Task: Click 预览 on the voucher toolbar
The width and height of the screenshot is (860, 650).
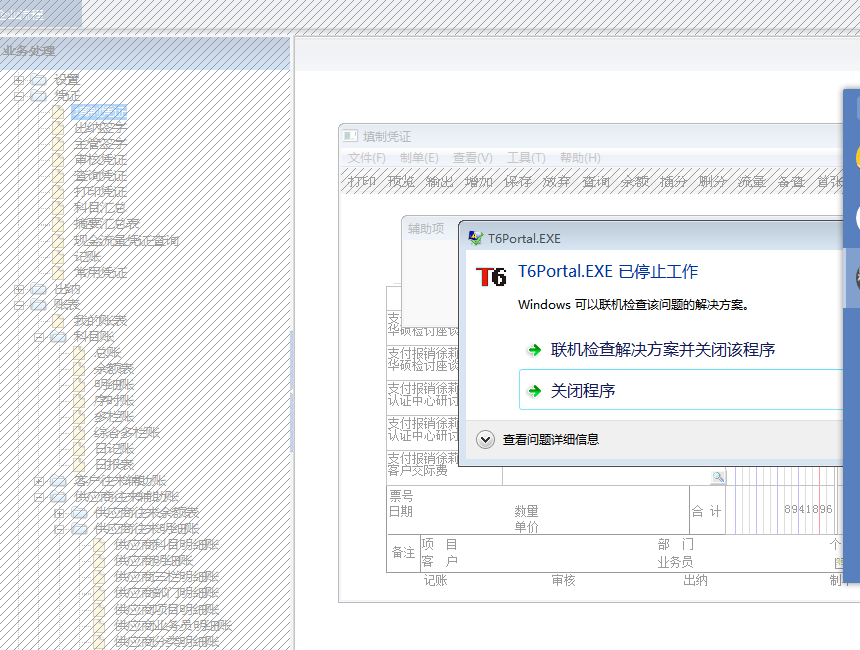Action: 401,181
